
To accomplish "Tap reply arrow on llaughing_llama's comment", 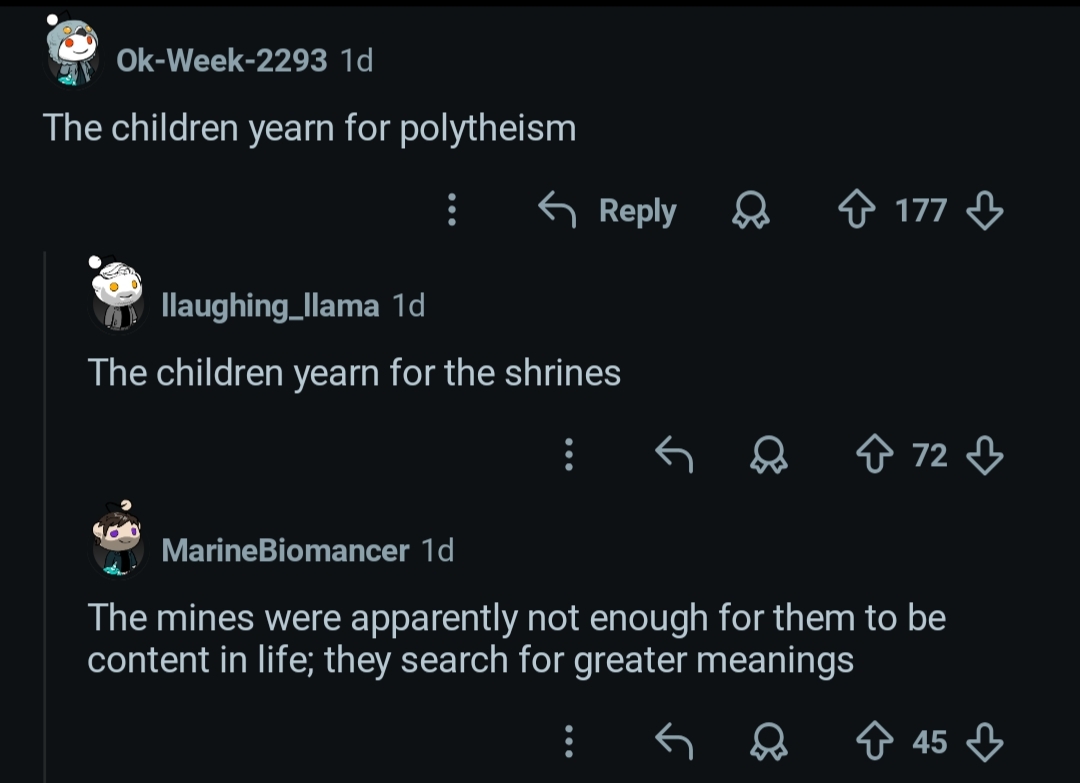I will [674, 455].
